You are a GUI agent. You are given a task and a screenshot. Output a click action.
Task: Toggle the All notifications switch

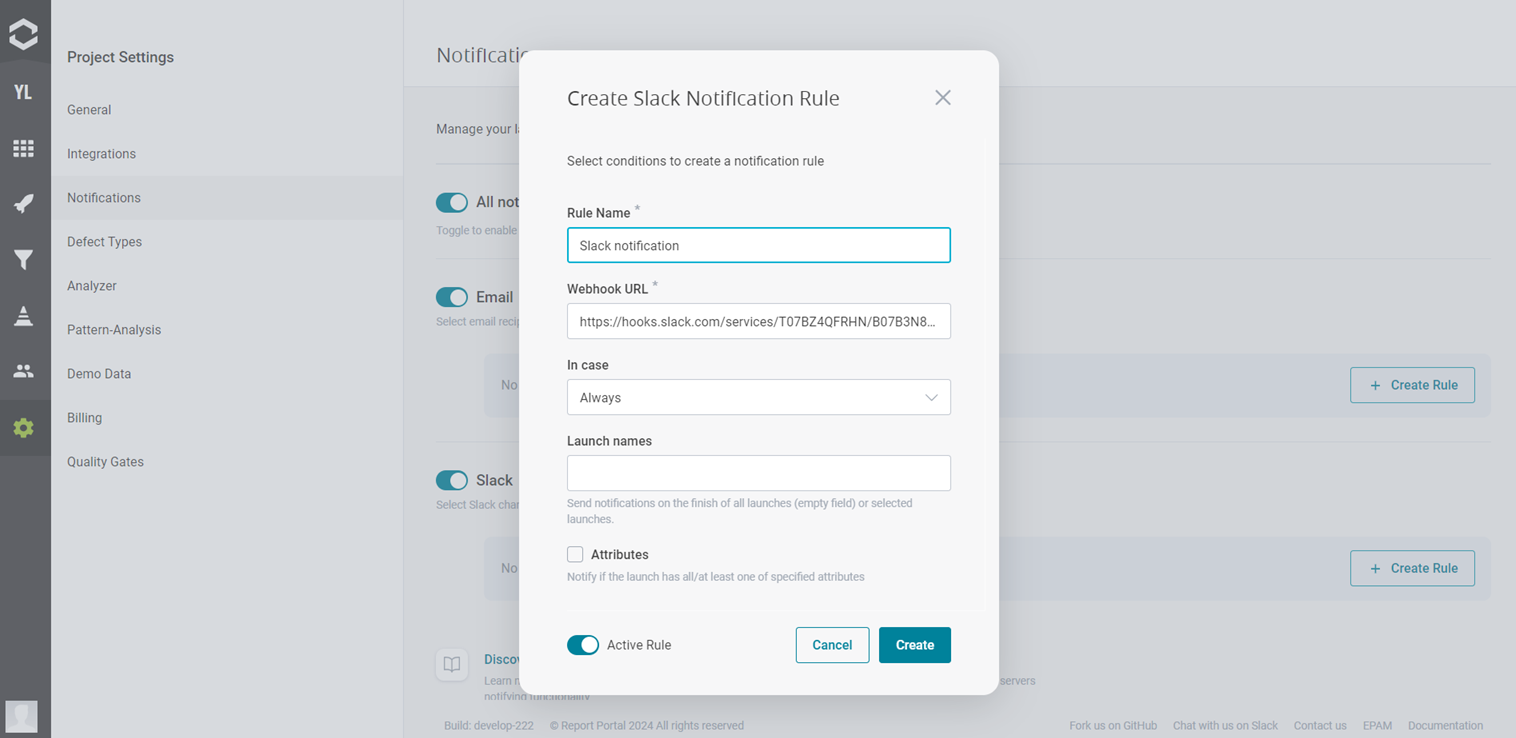tap(452, 202)
